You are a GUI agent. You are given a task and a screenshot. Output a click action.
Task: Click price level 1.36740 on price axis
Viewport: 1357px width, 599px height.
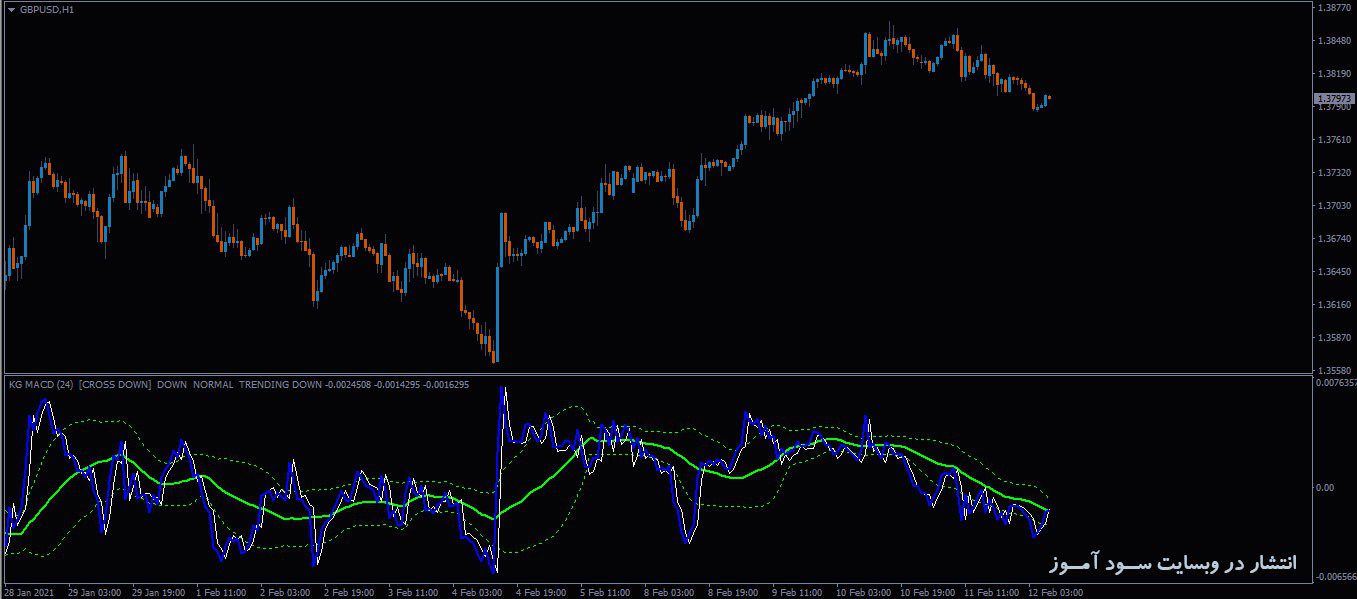tap(1336, 239)
